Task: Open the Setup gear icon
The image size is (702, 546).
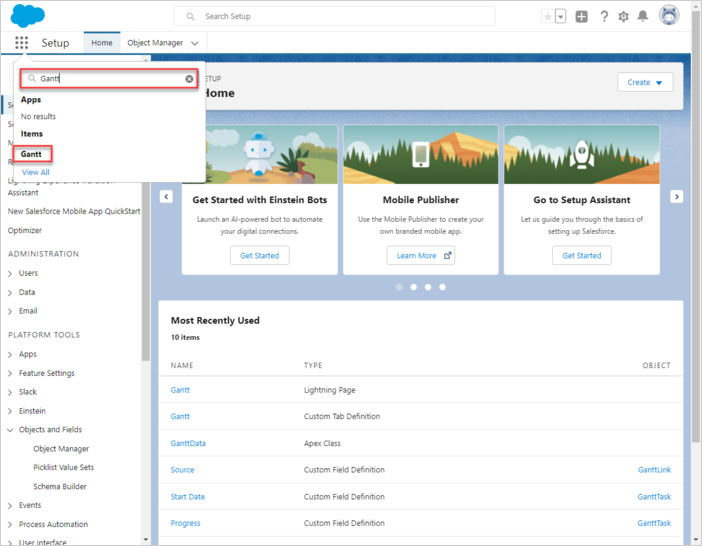Action: tap(624, 17)
